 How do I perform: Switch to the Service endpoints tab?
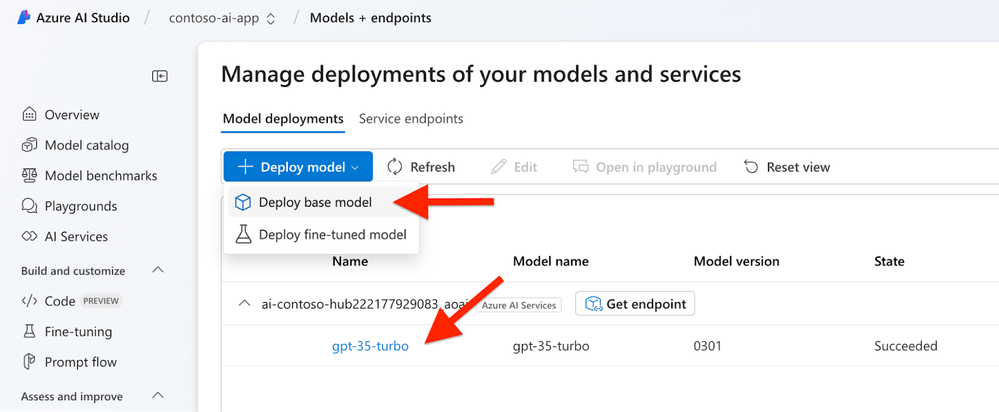pyautogui.click(x=411, y=119)
